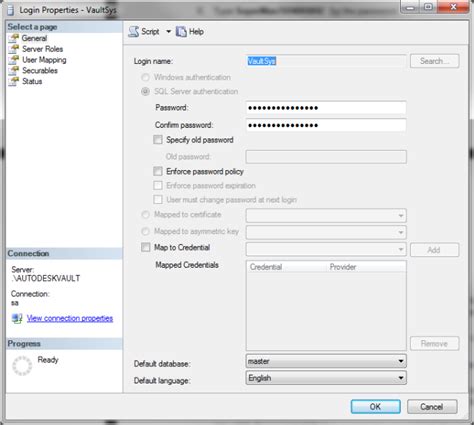Click the Remove credential button
Viewport: 474px width, 425px height.
click(435, 344)
